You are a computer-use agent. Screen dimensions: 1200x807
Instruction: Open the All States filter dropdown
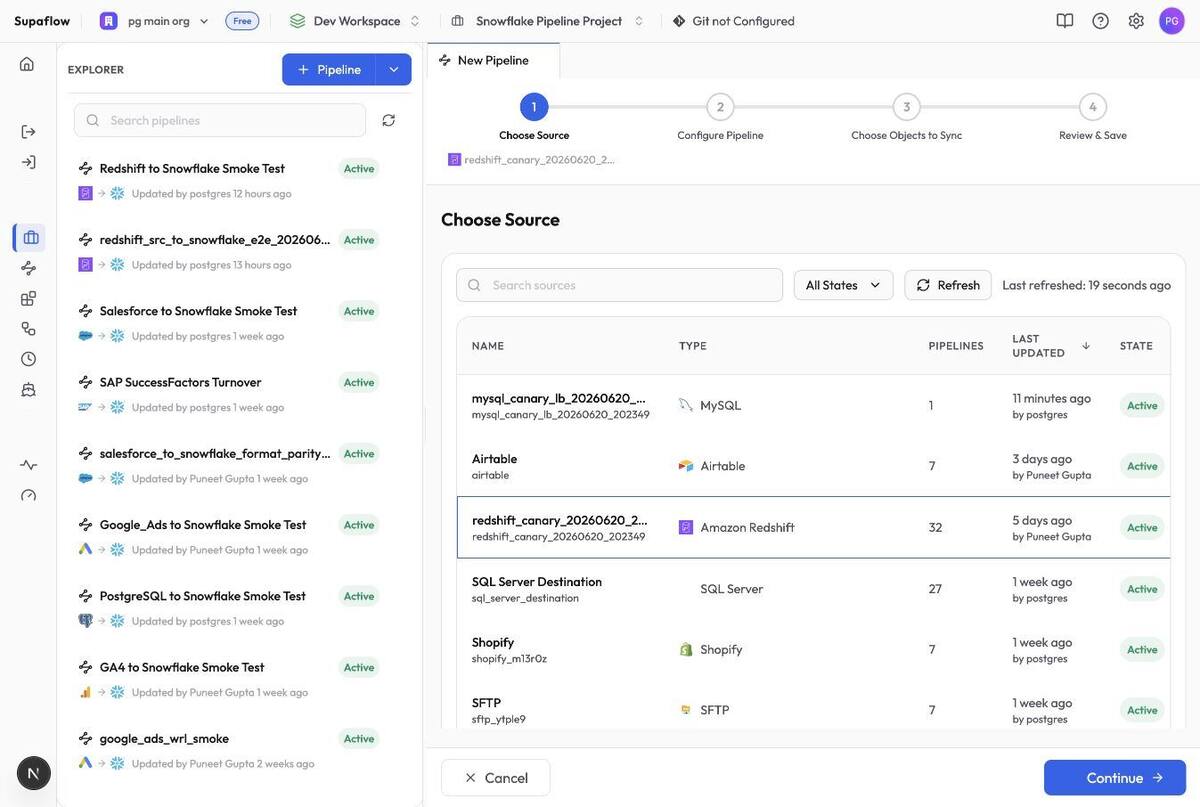click(843, 285)
